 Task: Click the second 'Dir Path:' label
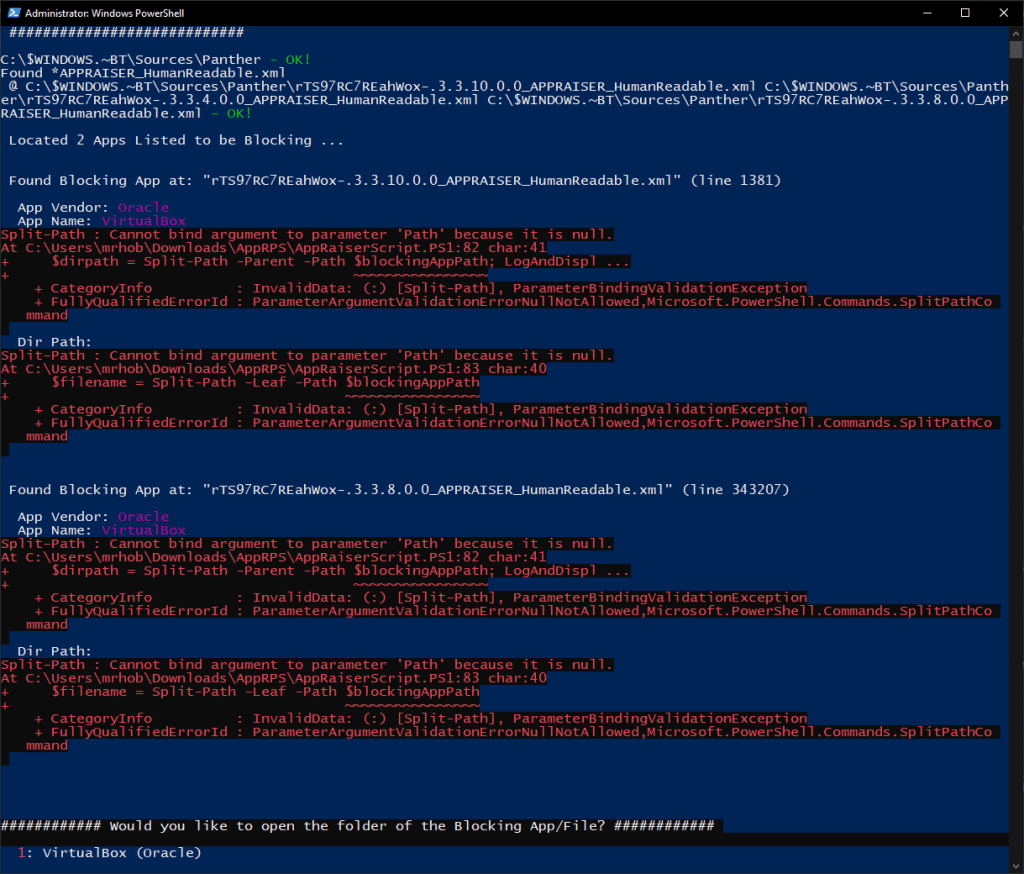pos(54,651)
